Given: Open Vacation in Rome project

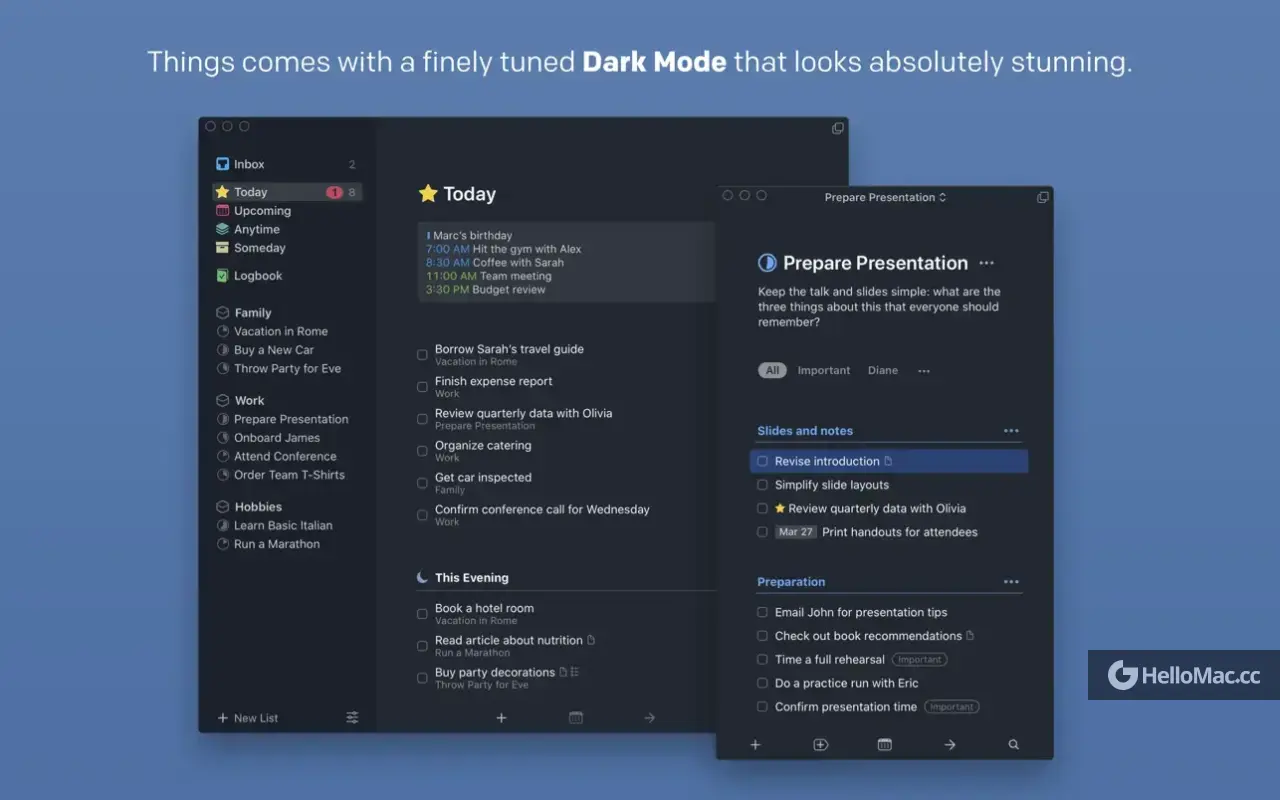Looking at the screenshot, I should 281,331.
